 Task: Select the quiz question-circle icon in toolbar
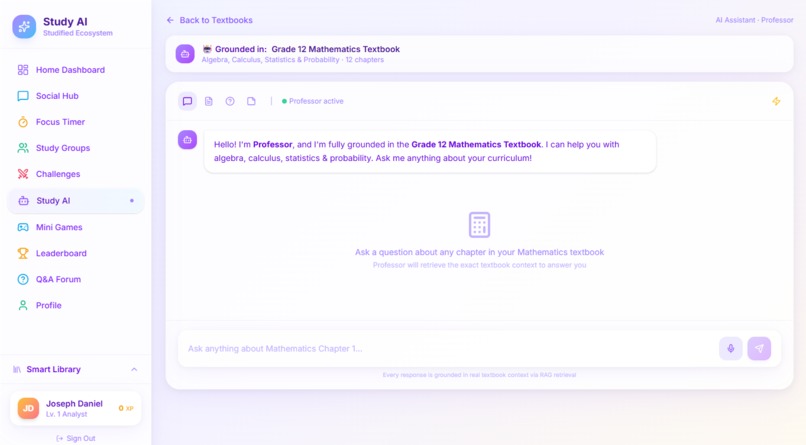230,101
